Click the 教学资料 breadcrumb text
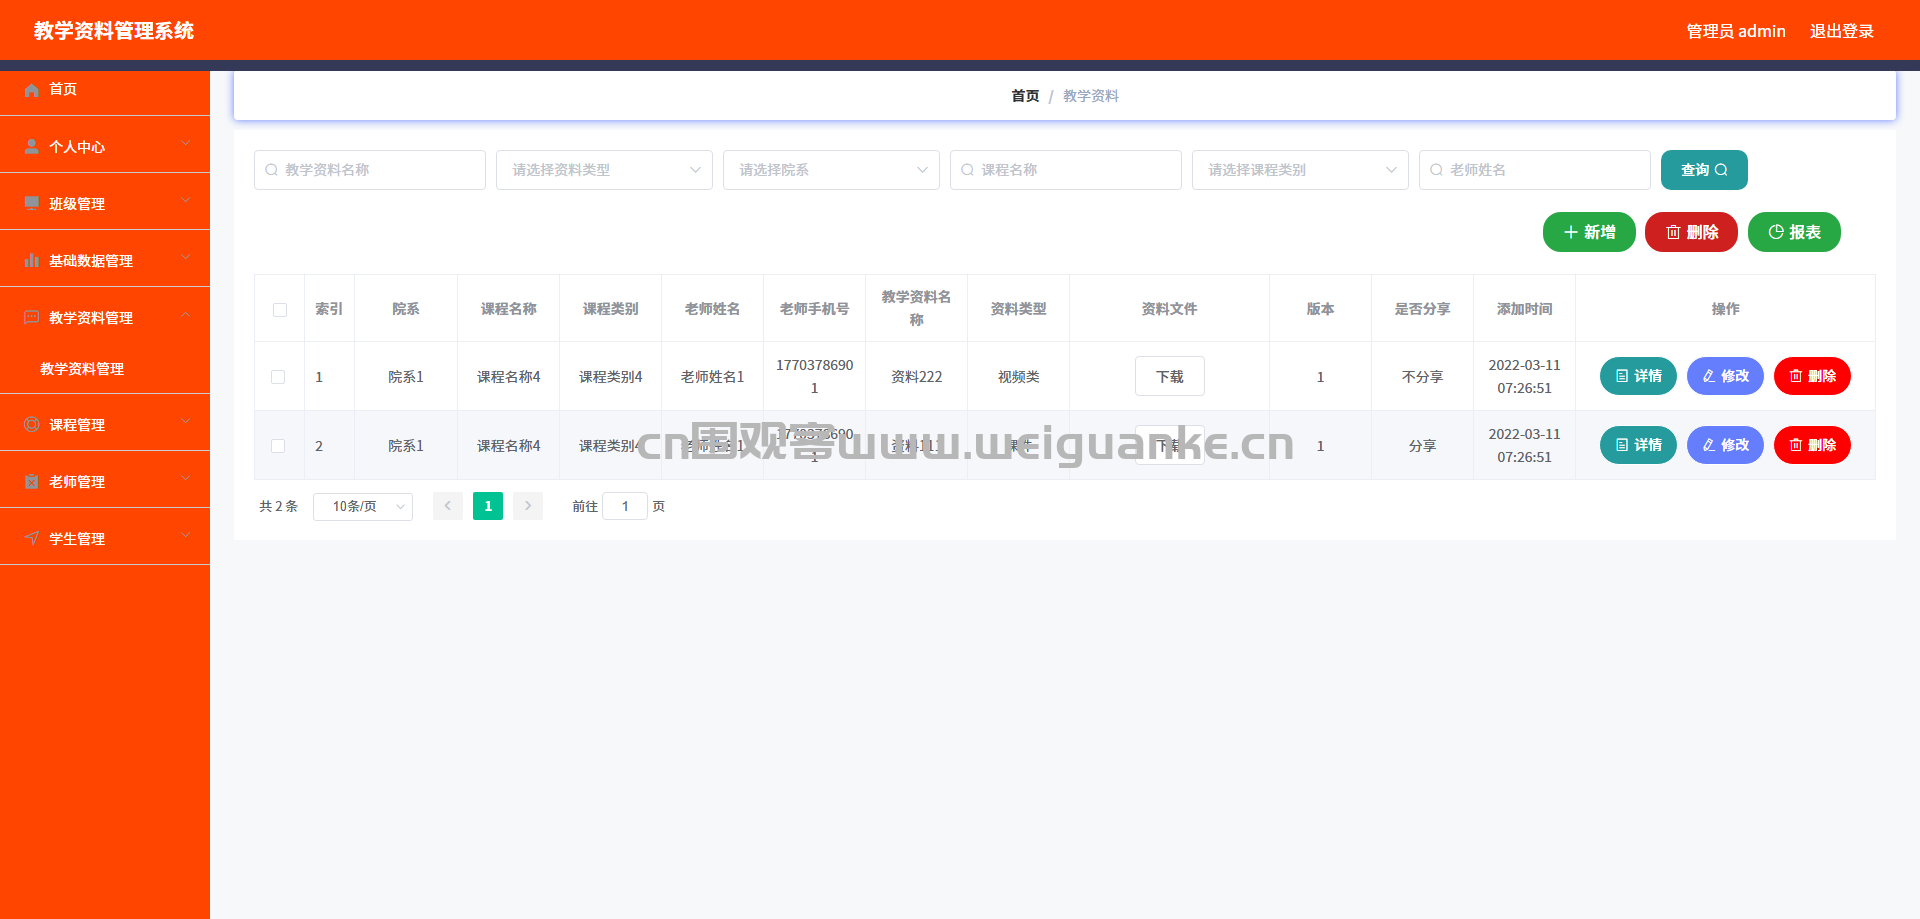The height and width of the screenshot is (919, 1920). (x=1091, y=96)
